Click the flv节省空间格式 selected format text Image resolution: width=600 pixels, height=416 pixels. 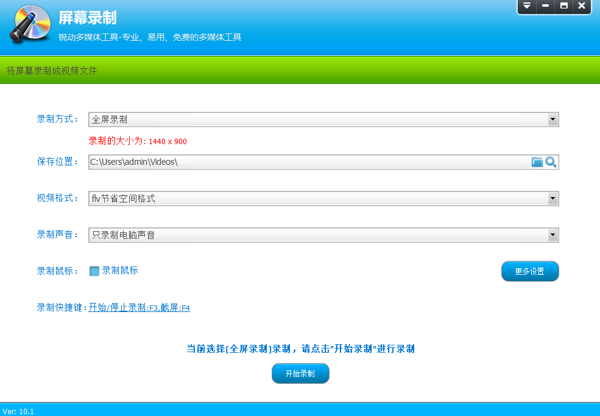click(x=123, y=198)
